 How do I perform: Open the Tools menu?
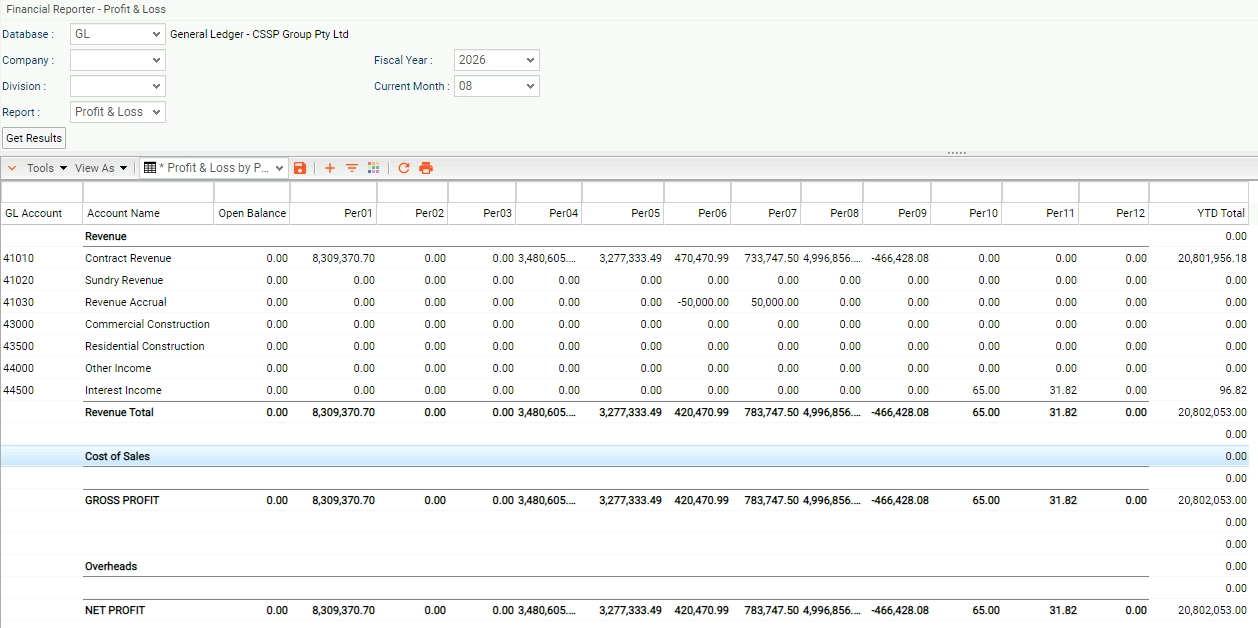pyautogui.click(x=47, y=168)
